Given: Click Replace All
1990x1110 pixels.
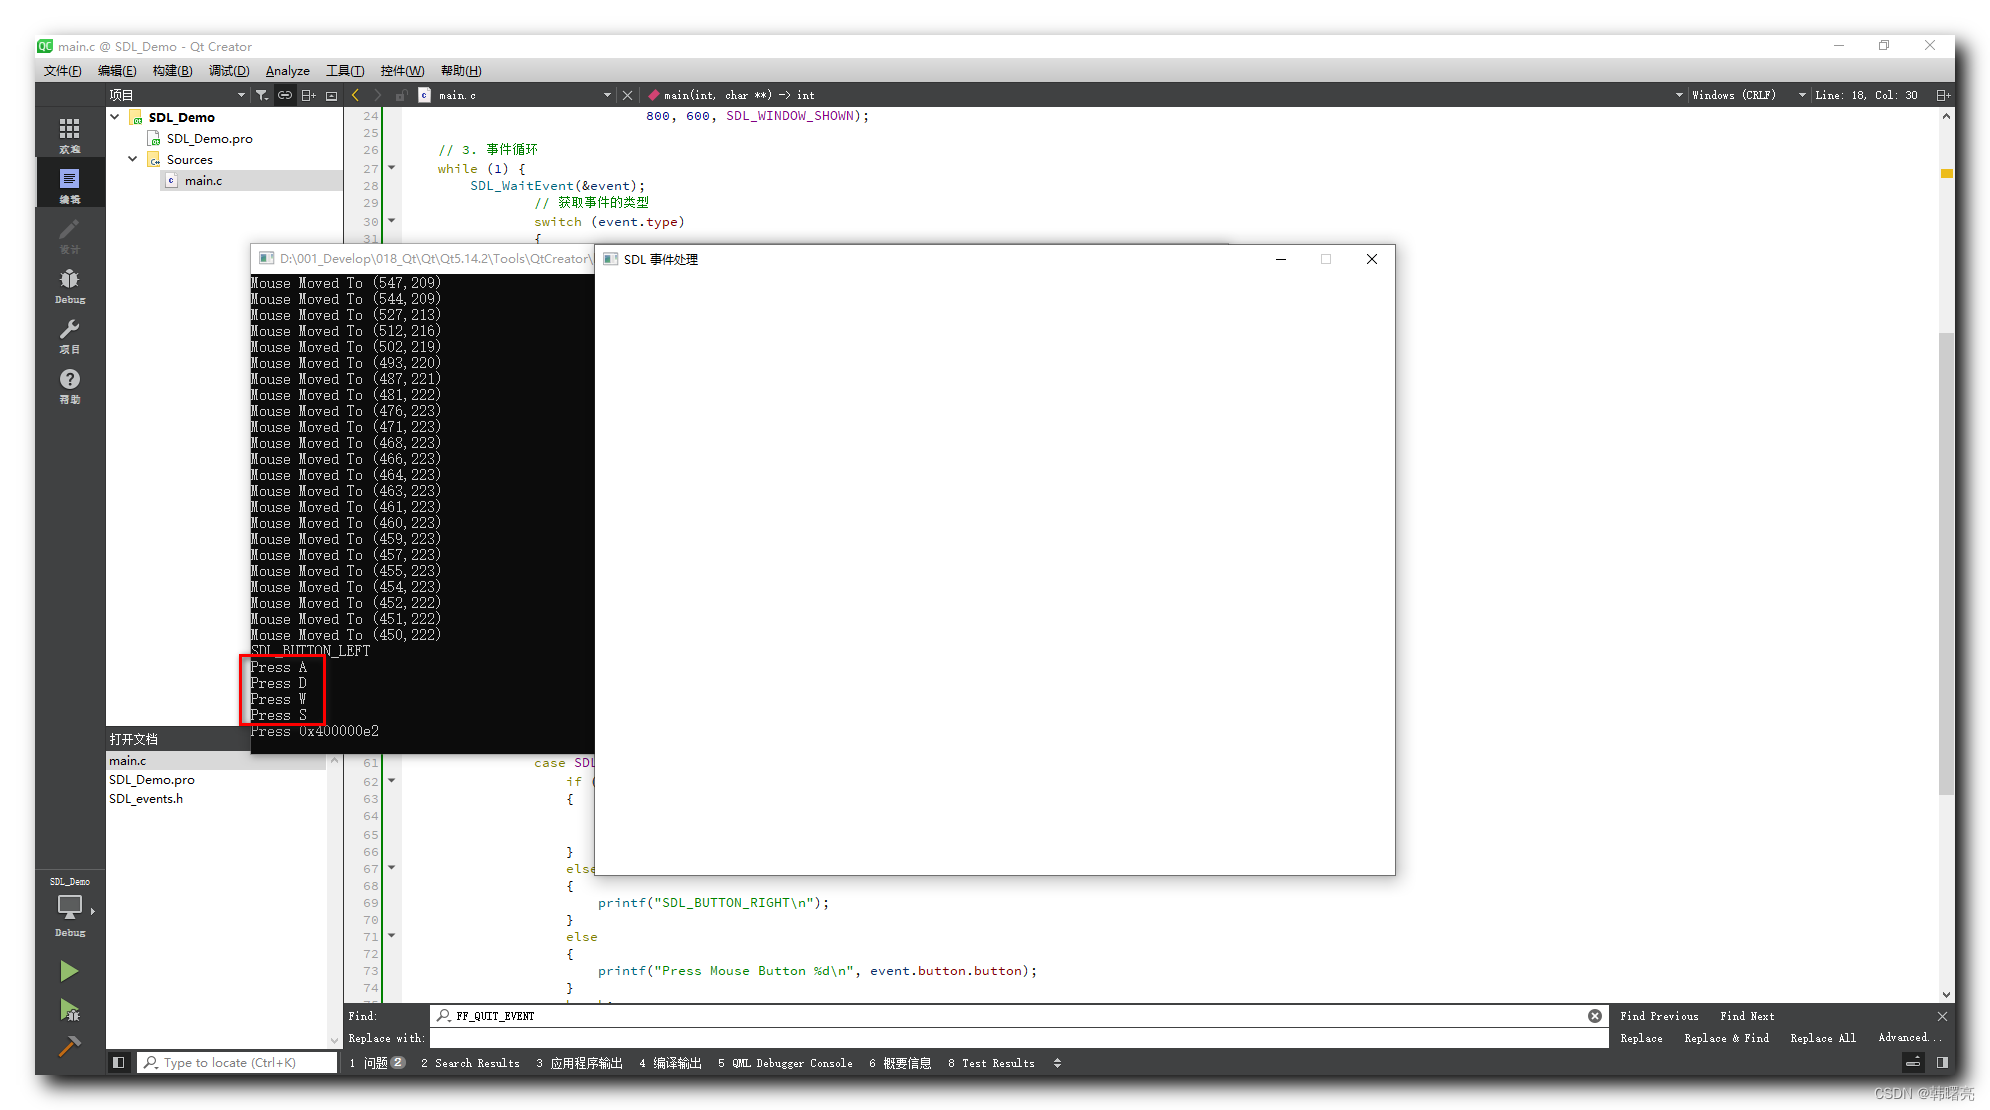Looking at the screenshot, I should coord(1822,1038).
